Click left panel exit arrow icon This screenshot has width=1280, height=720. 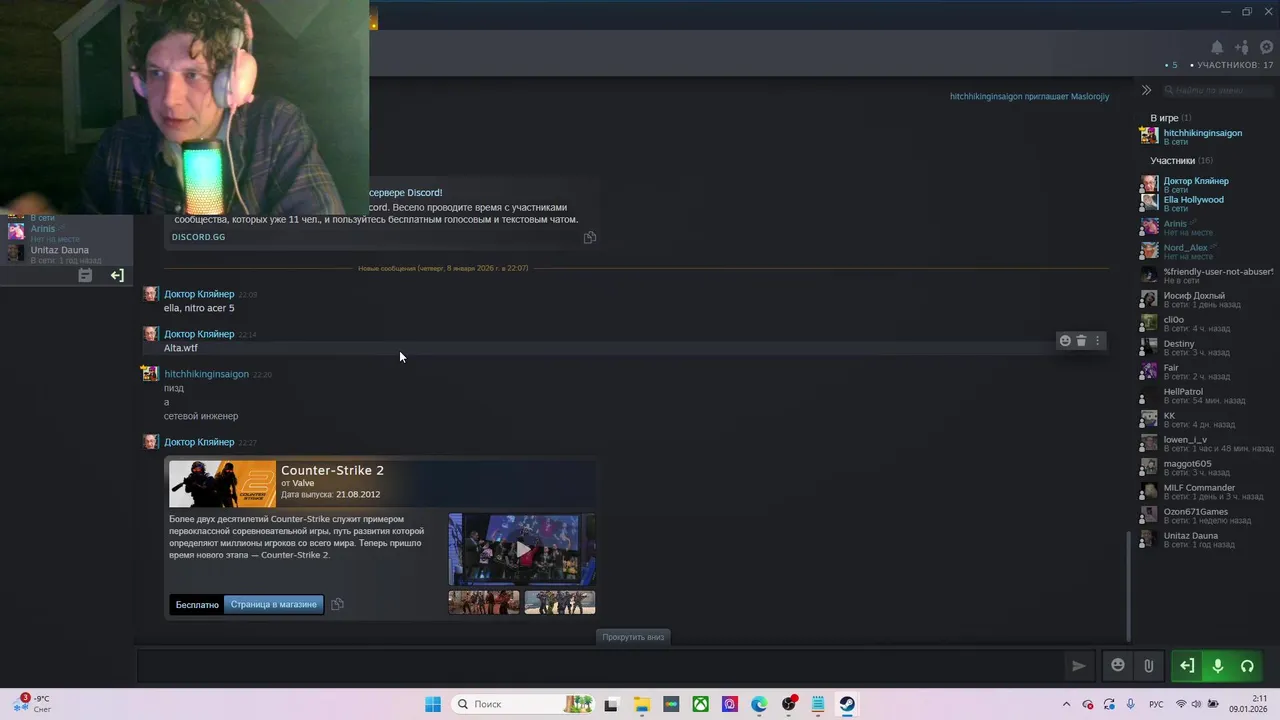click(117, 275)
